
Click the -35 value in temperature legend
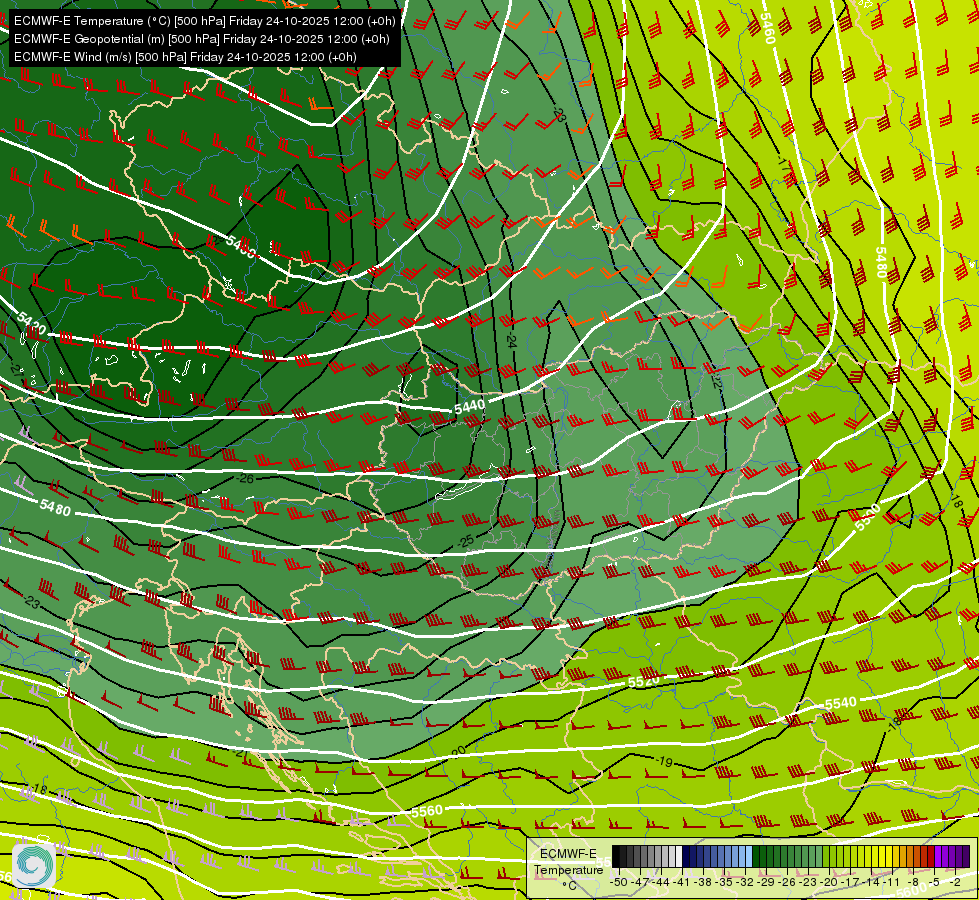tap(726, 882)
